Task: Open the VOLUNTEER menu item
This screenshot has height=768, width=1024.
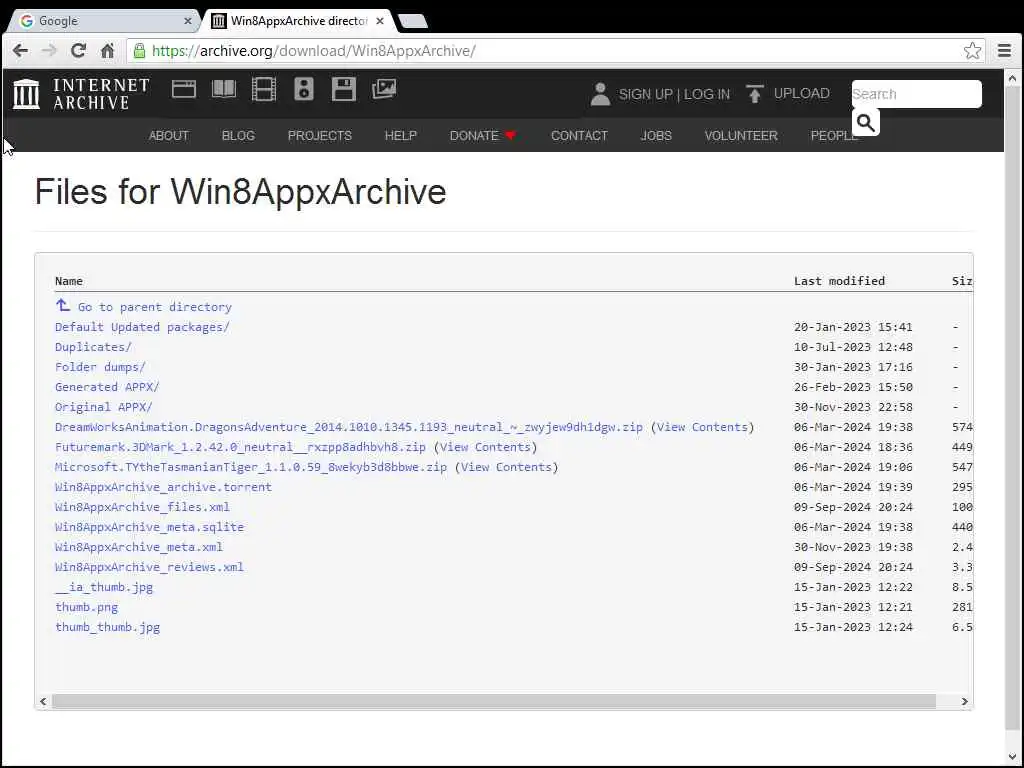Action: (741, 135)
